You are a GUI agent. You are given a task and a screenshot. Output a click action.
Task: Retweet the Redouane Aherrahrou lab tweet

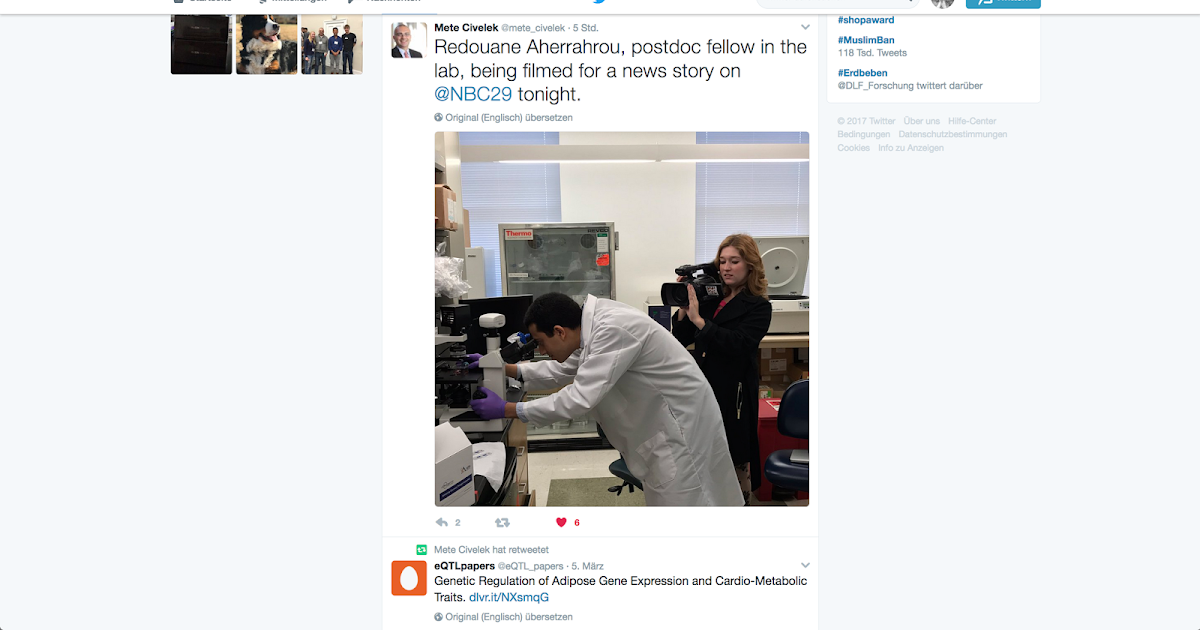[x=502, y=522]
